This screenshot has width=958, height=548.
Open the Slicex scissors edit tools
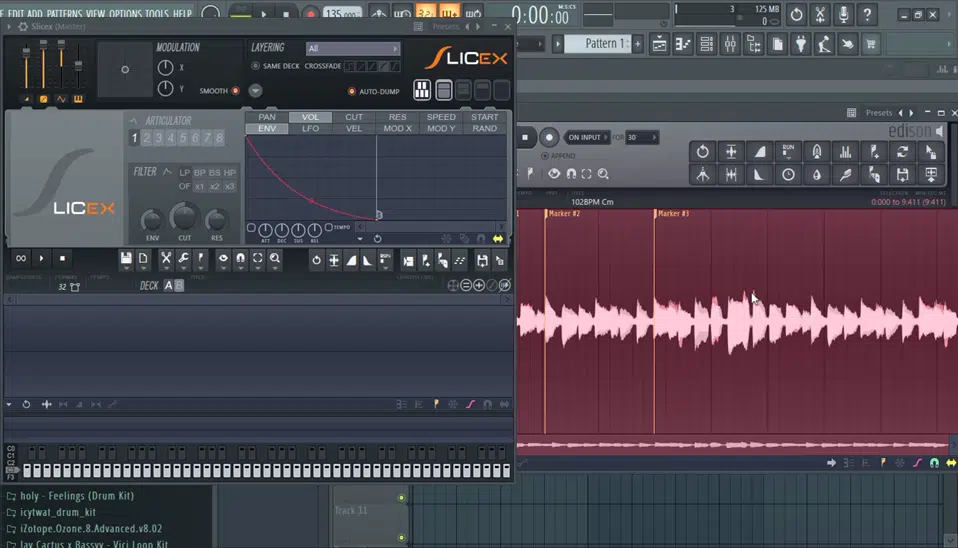pyautogui.click(x=166, y=259)
